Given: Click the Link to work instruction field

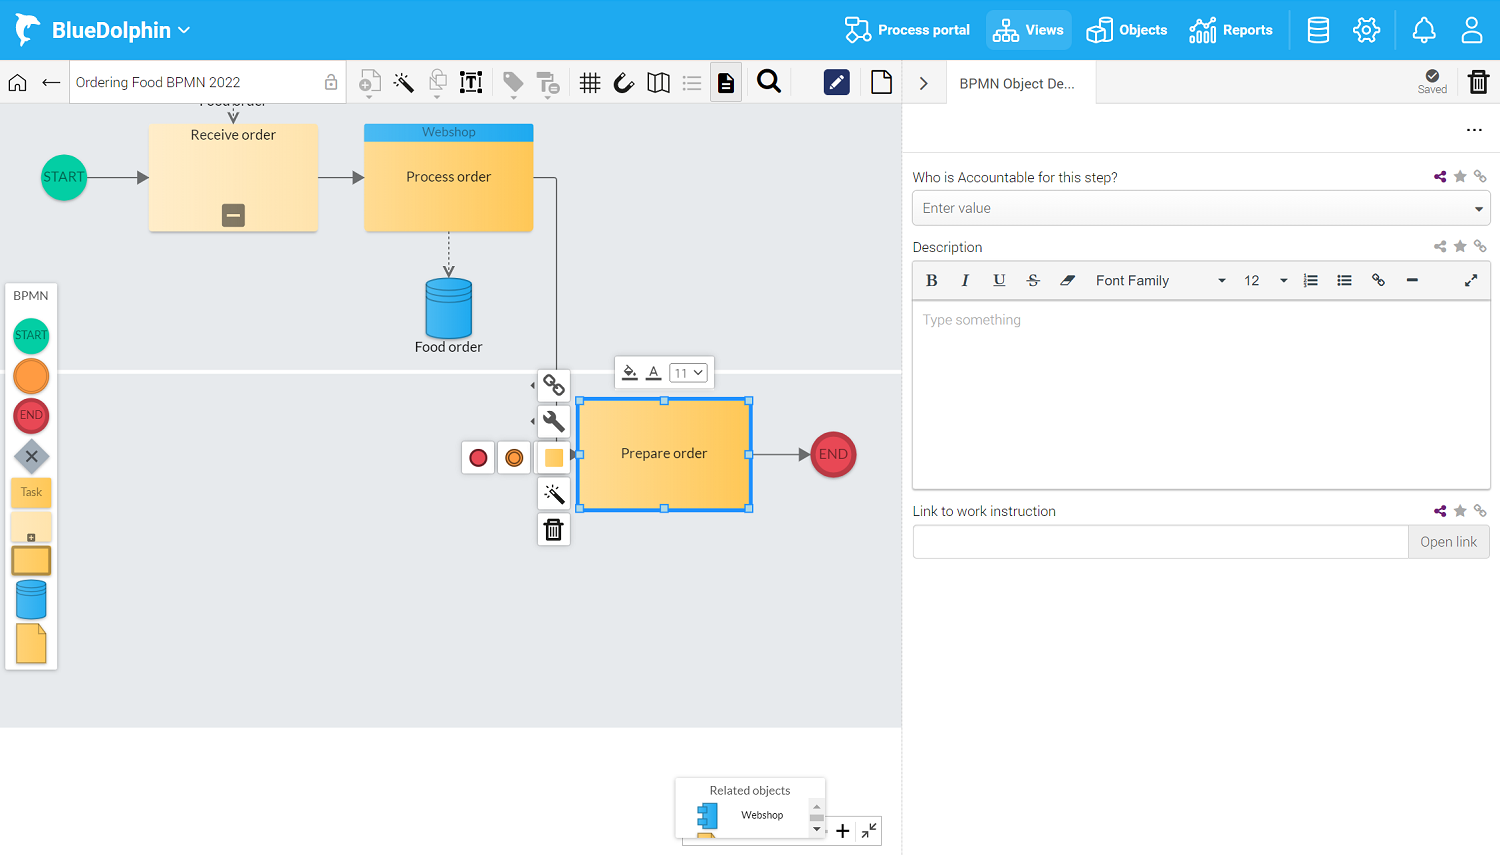Looking at the screenshot, I should click(x=1160, y=542).
